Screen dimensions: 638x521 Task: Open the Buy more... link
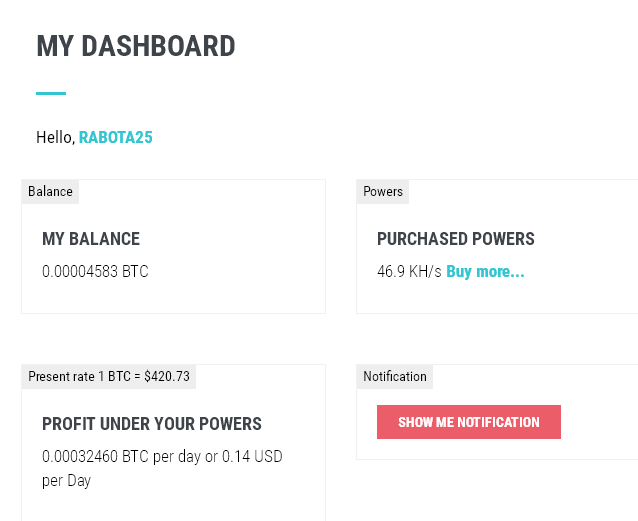click(485, 271)
